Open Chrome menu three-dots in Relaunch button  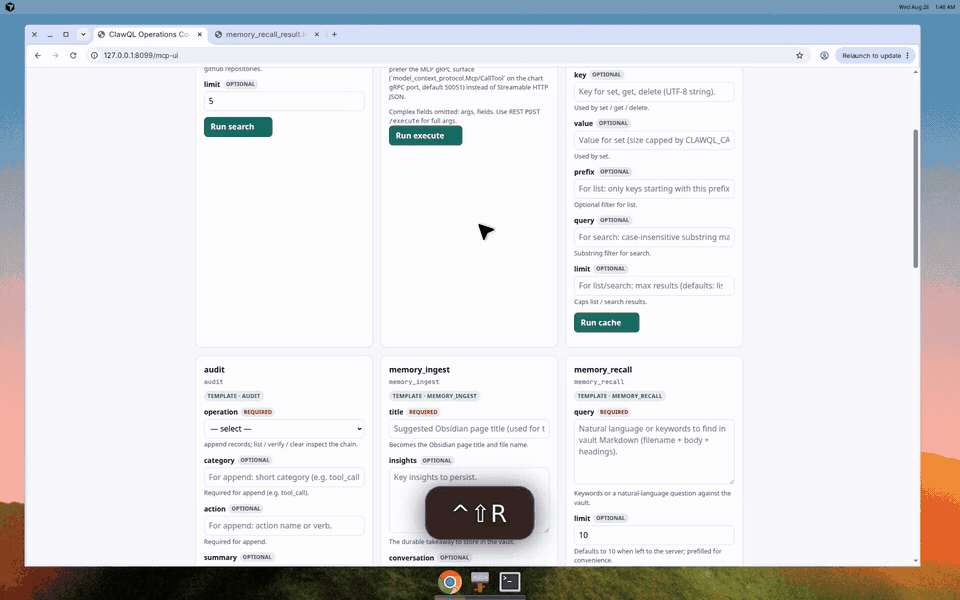[x=908, y=55]
